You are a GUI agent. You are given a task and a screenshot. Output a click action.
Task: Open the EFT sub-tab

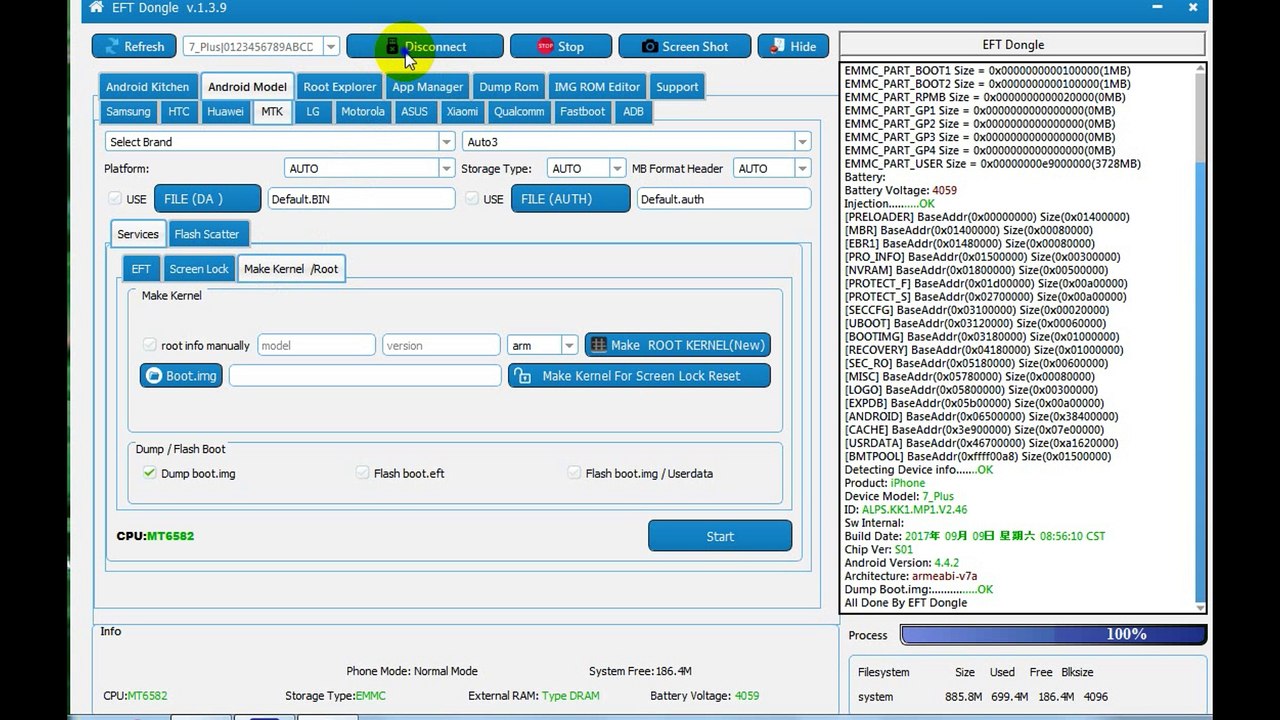click(x=141, y=269)
